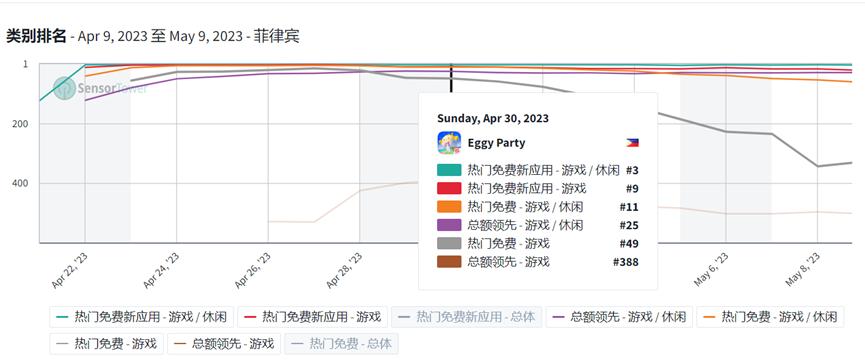Image resolution: width=865 pixels, height=360 pixels.
Task: Click Eggy Party name in tooltip
Action: [x=496, y=143]
